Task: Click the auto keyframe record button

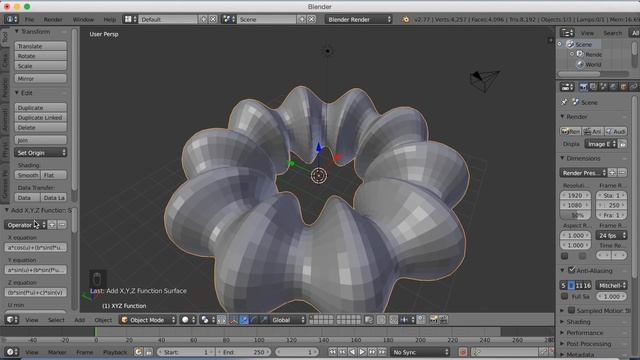Action: click(x=462, y=352)
